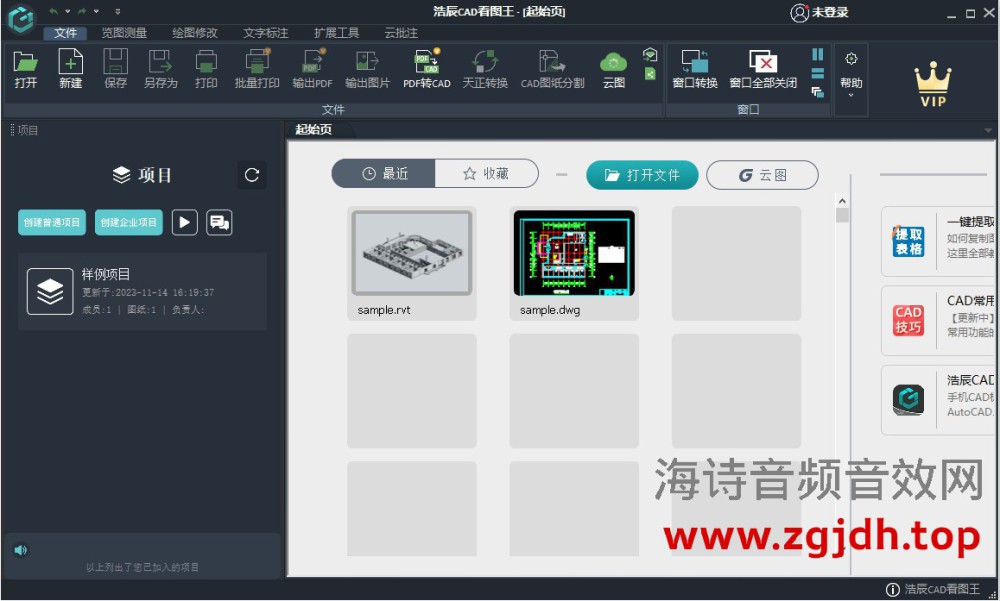The width and height of the screenshot is (1000, 601).
Task: Click the sample.rvt file name label
Action: tap(384, 310)
